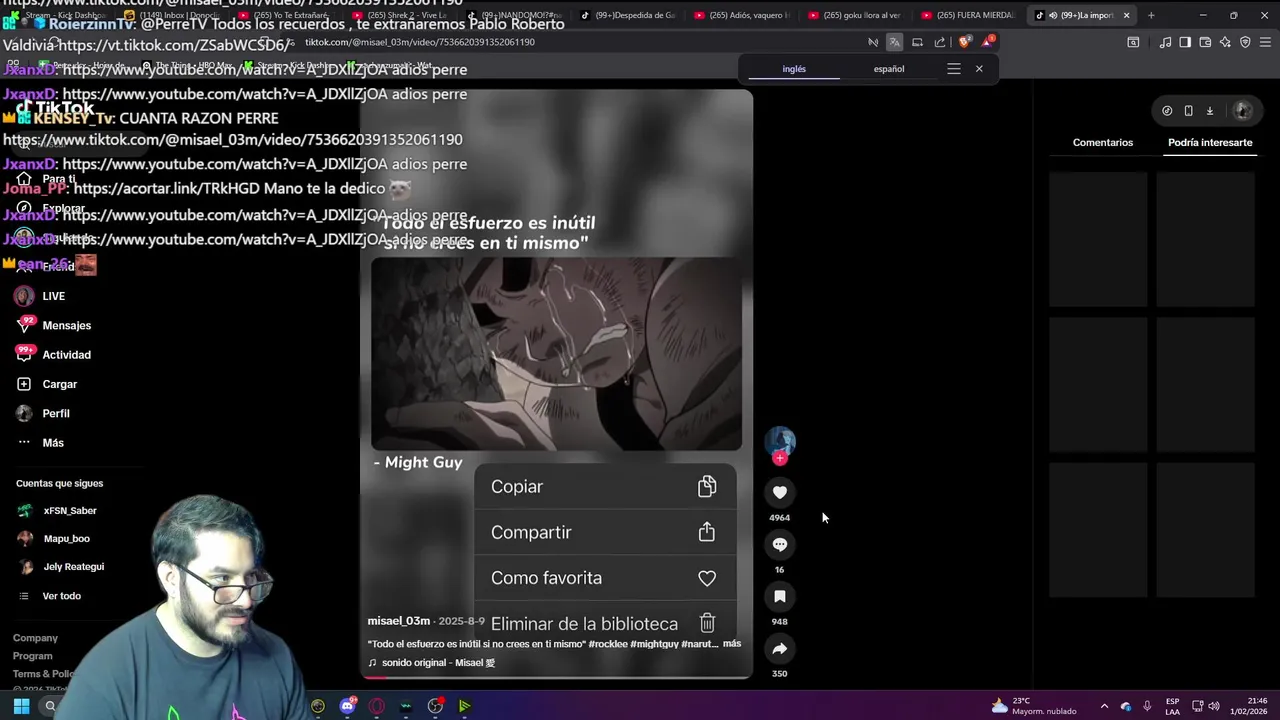Viewport: 1280px width, 720px height.
Task: Click the music playlist icon in browser toolbar
Action: click(x=1166, y=42)
